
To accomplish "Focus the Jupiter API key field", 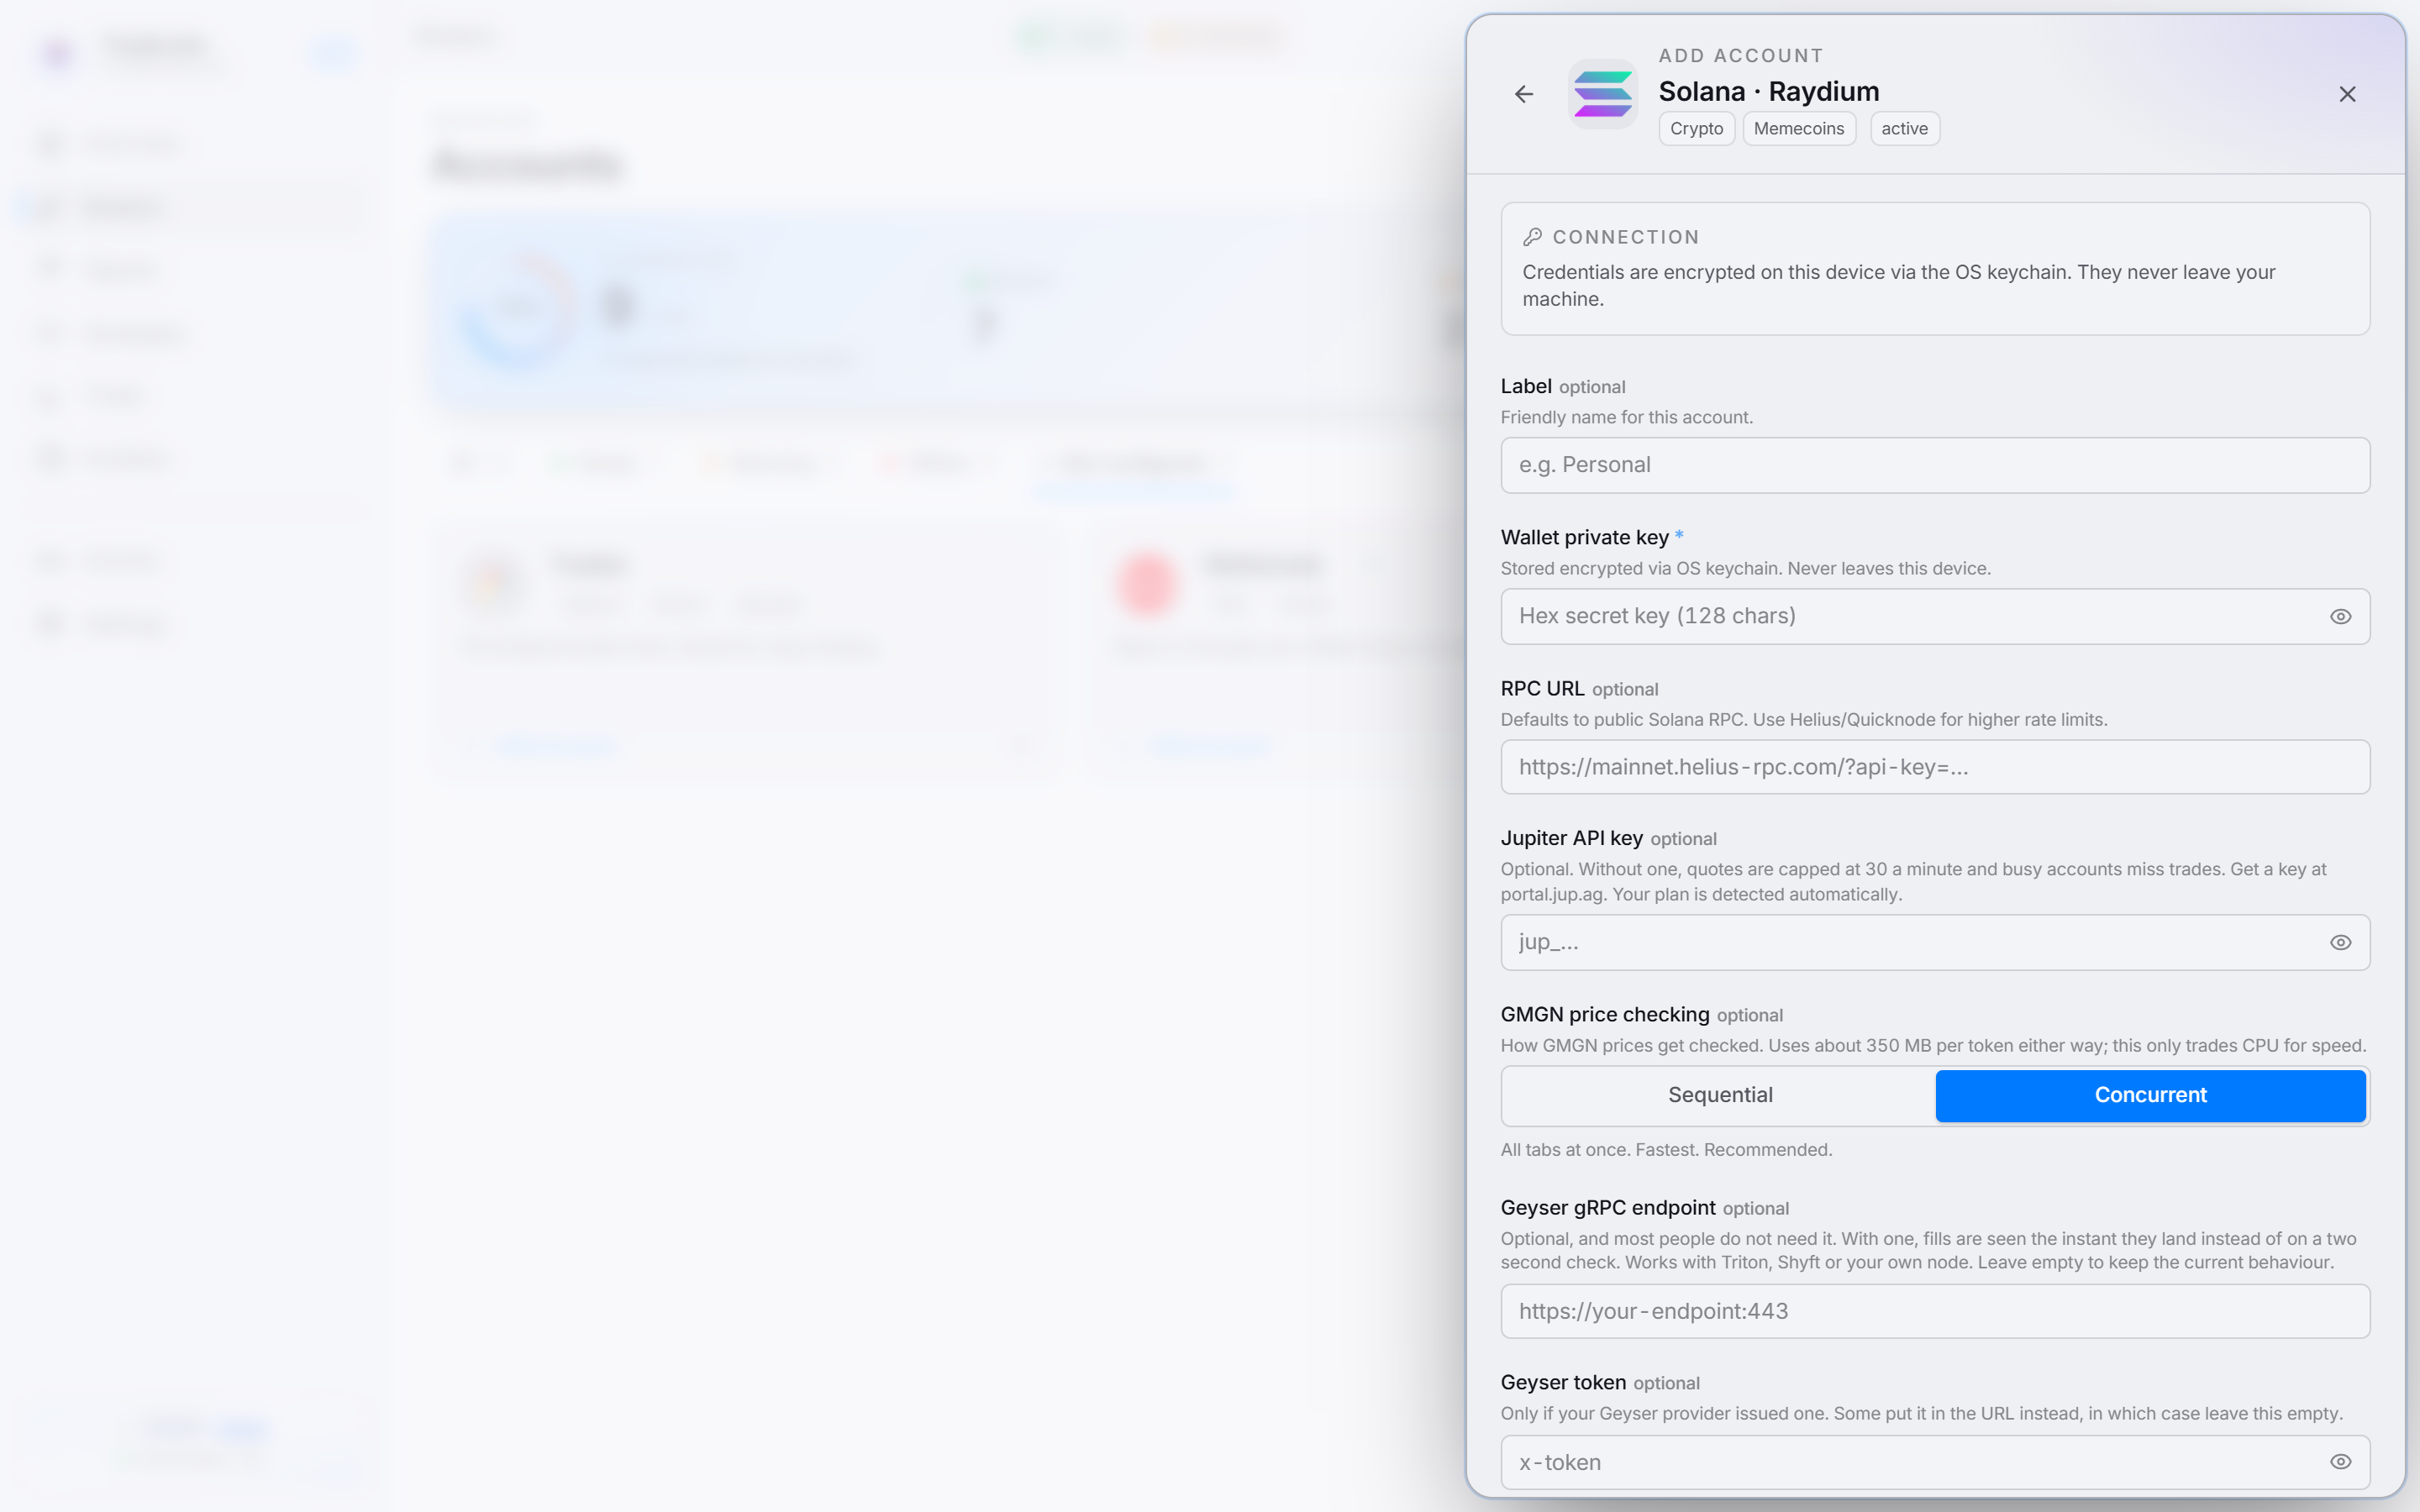I will (x=1935, y=942).
